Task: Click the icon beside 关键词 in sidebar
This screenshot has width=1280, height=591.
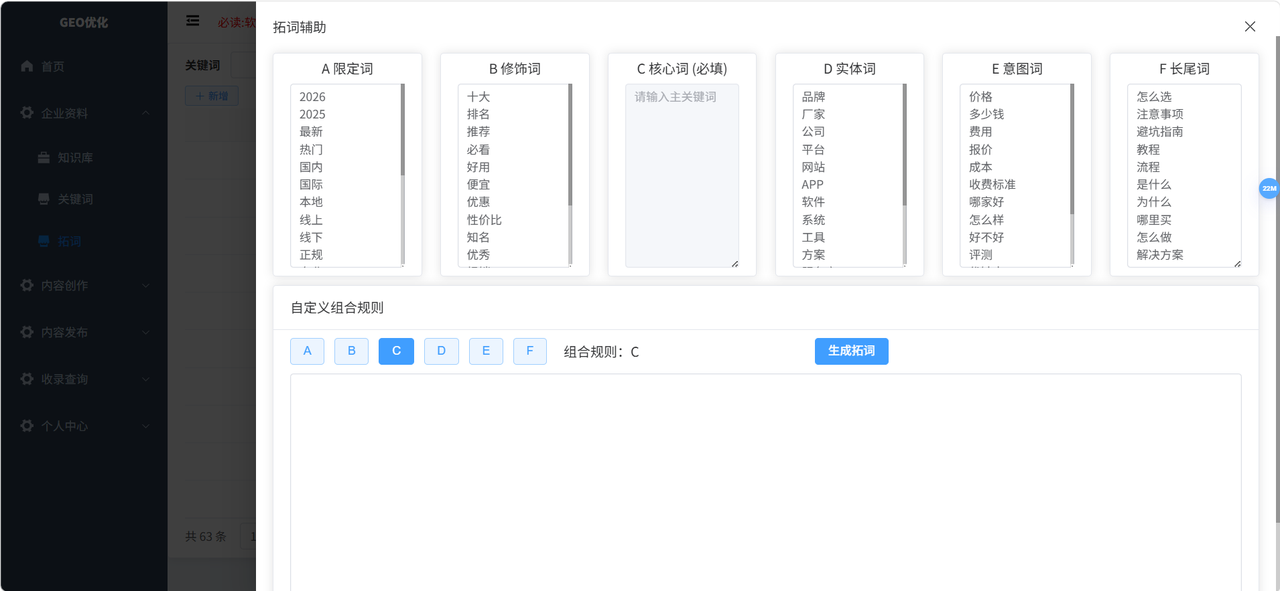Action: 44,199
